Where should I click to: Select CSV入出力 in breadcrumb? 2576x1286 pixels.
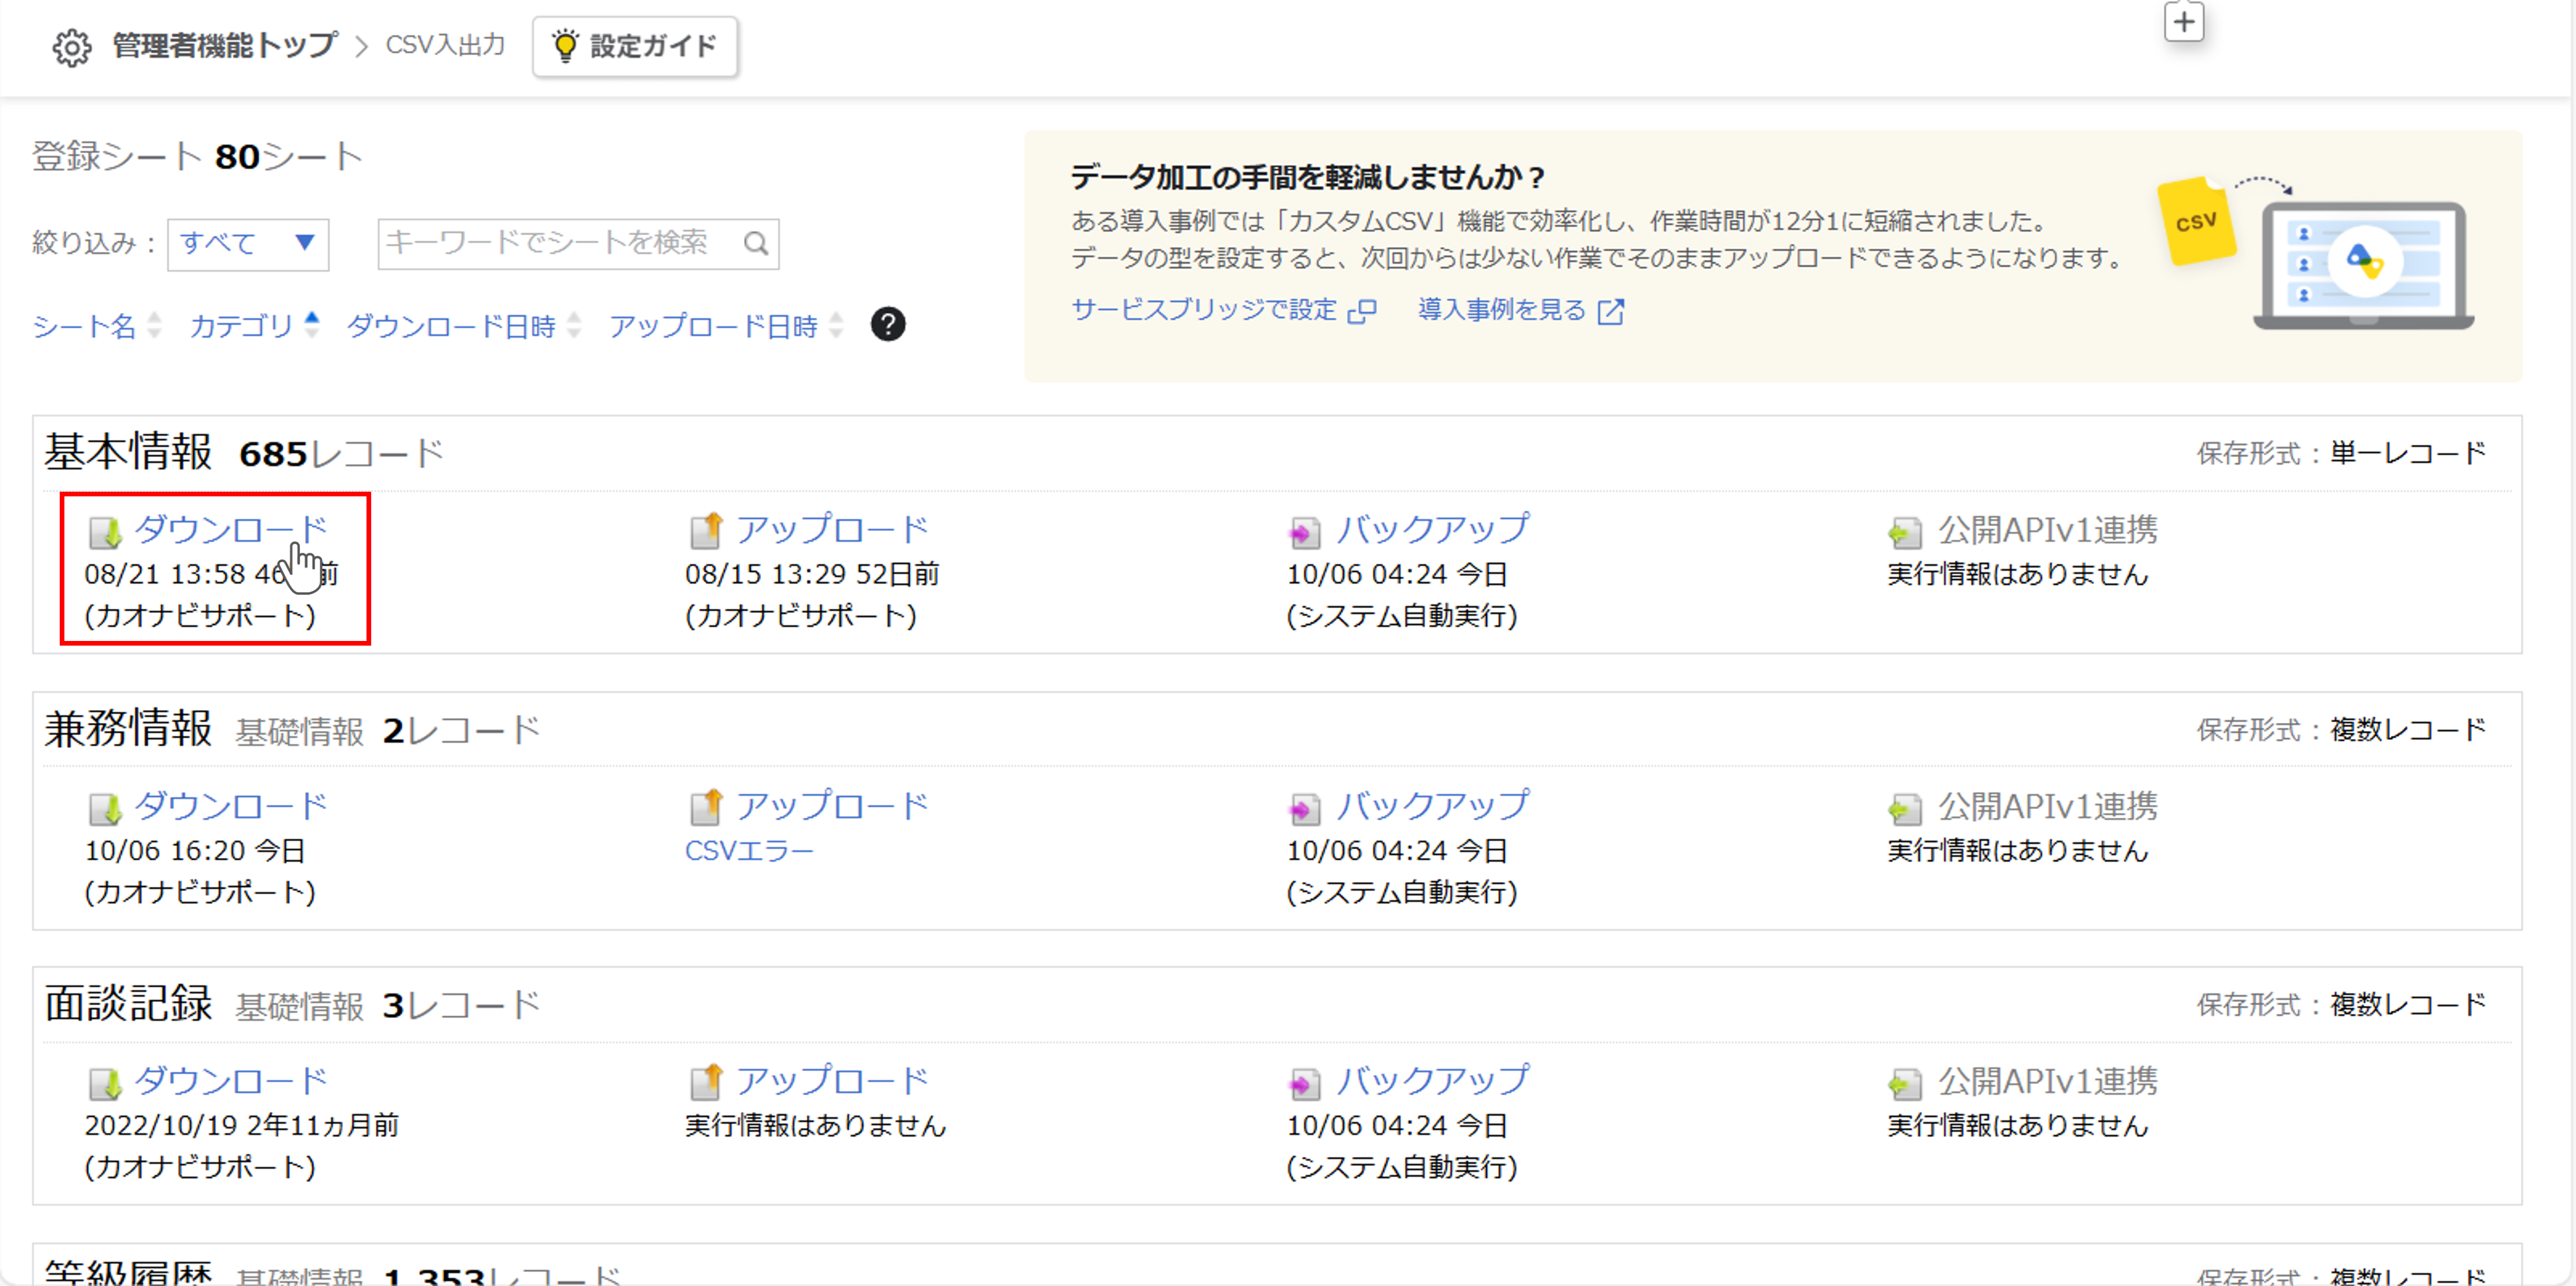[x=445, y=45]
